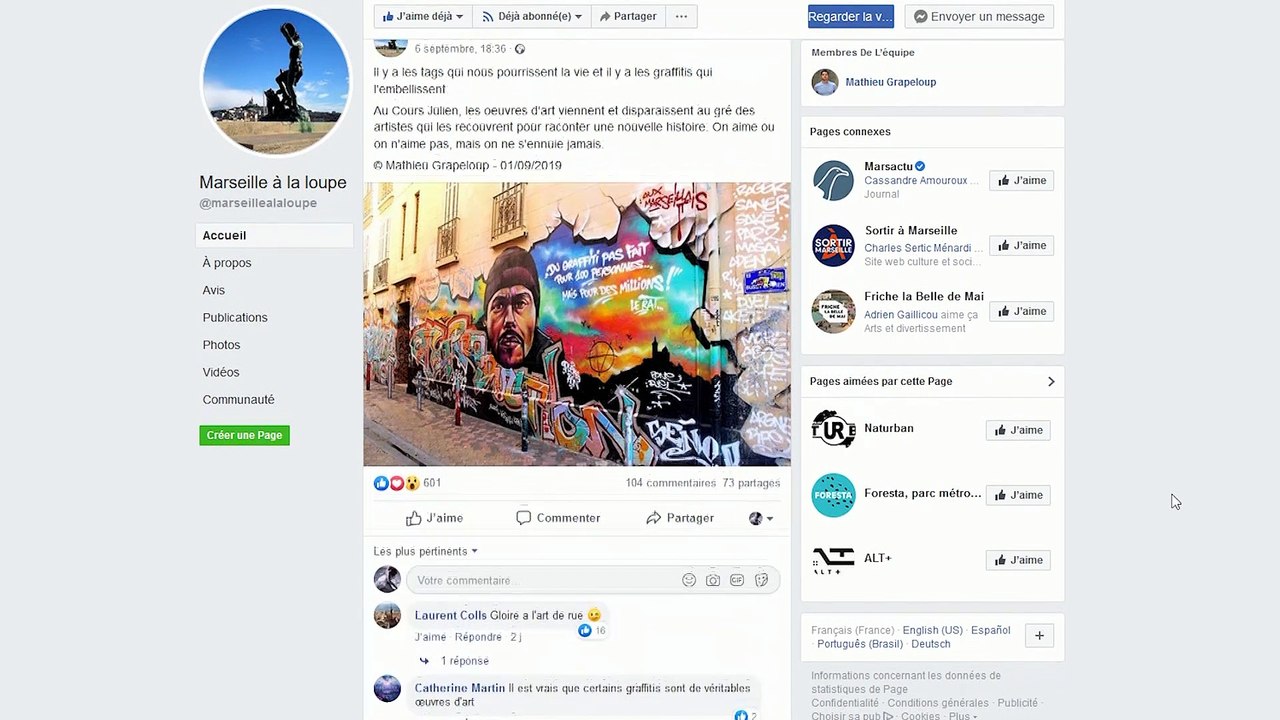
Task: Click the J'aime thumbs-up on the post
Action: pyautogui.click(x=434, y=518)
